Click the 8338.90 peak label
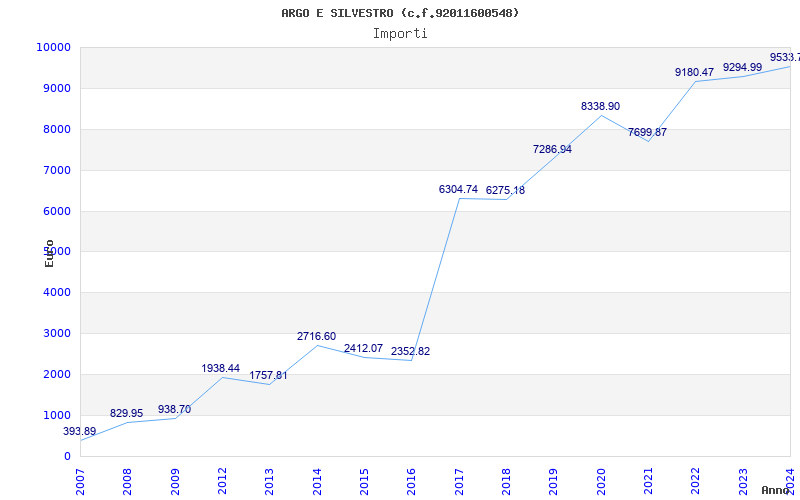Screen dimensions: 800x500 [600, 106]
